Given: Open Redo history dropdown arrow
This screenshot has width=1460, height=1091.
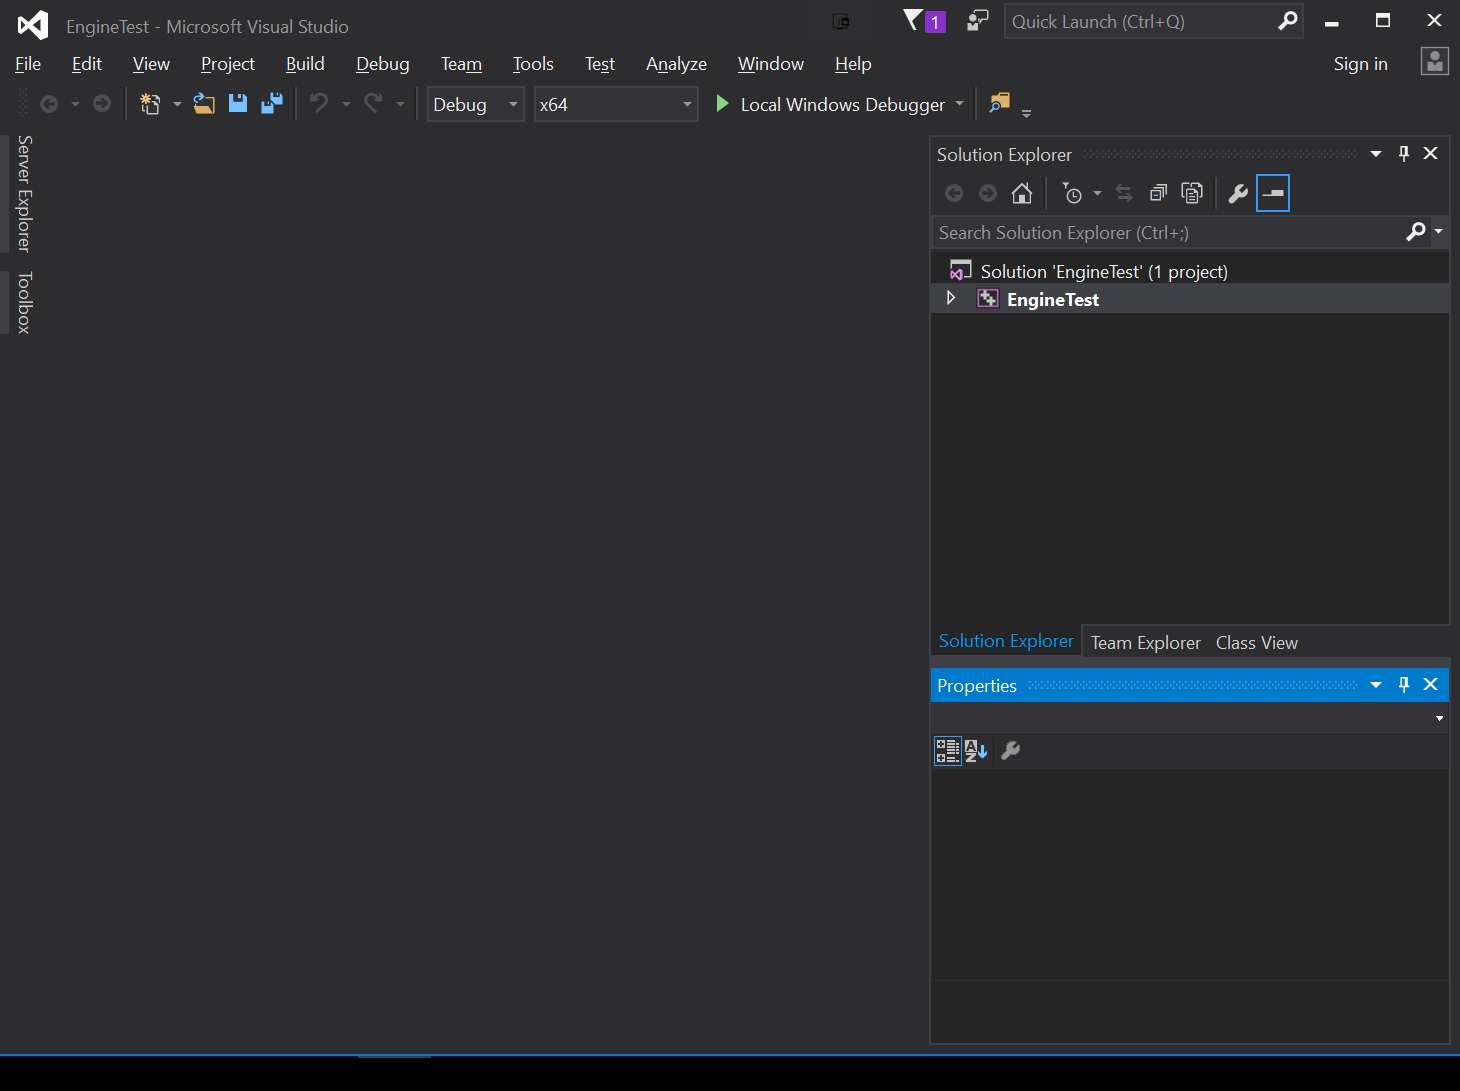Looking at the screenshot, I should coord(400,104).
